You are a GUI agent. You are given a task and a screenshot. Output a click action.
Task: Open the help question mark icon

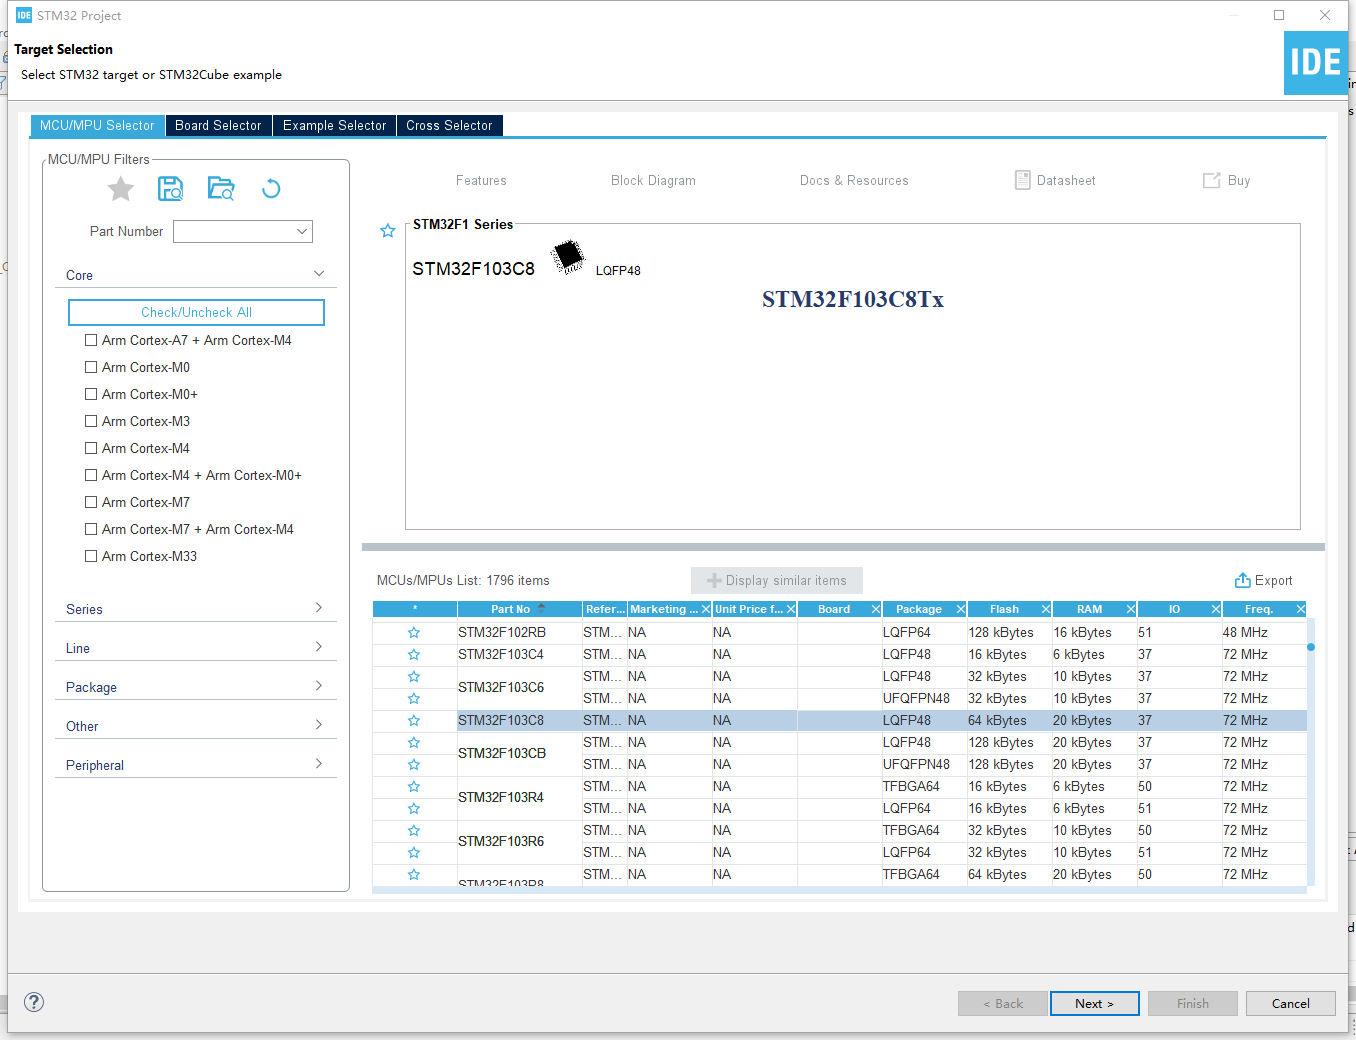coord(34,1002)
